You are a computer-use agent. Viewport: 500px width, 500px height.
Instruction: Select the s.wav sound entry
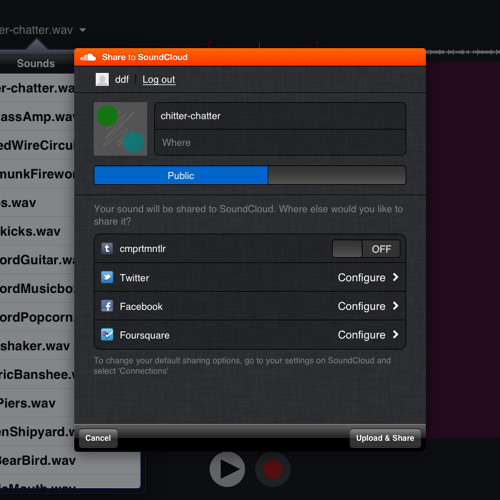pyautogui.click(x=37, y=203)
